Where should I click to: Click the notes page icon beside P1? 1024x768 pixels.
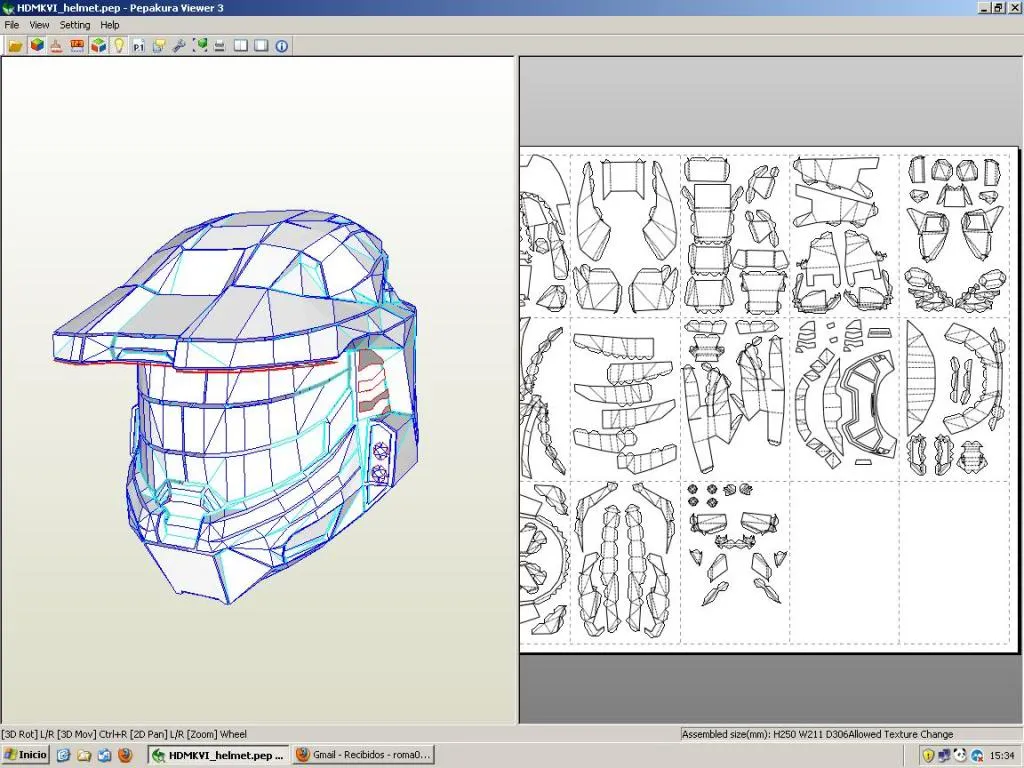click(159, 45)
